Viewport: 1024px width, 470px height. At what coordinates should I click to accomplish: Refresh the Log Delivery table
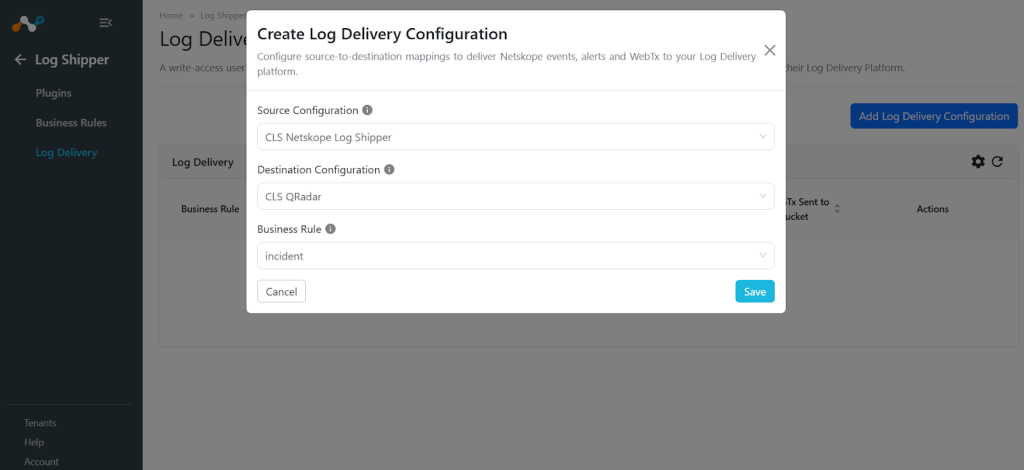997,162
